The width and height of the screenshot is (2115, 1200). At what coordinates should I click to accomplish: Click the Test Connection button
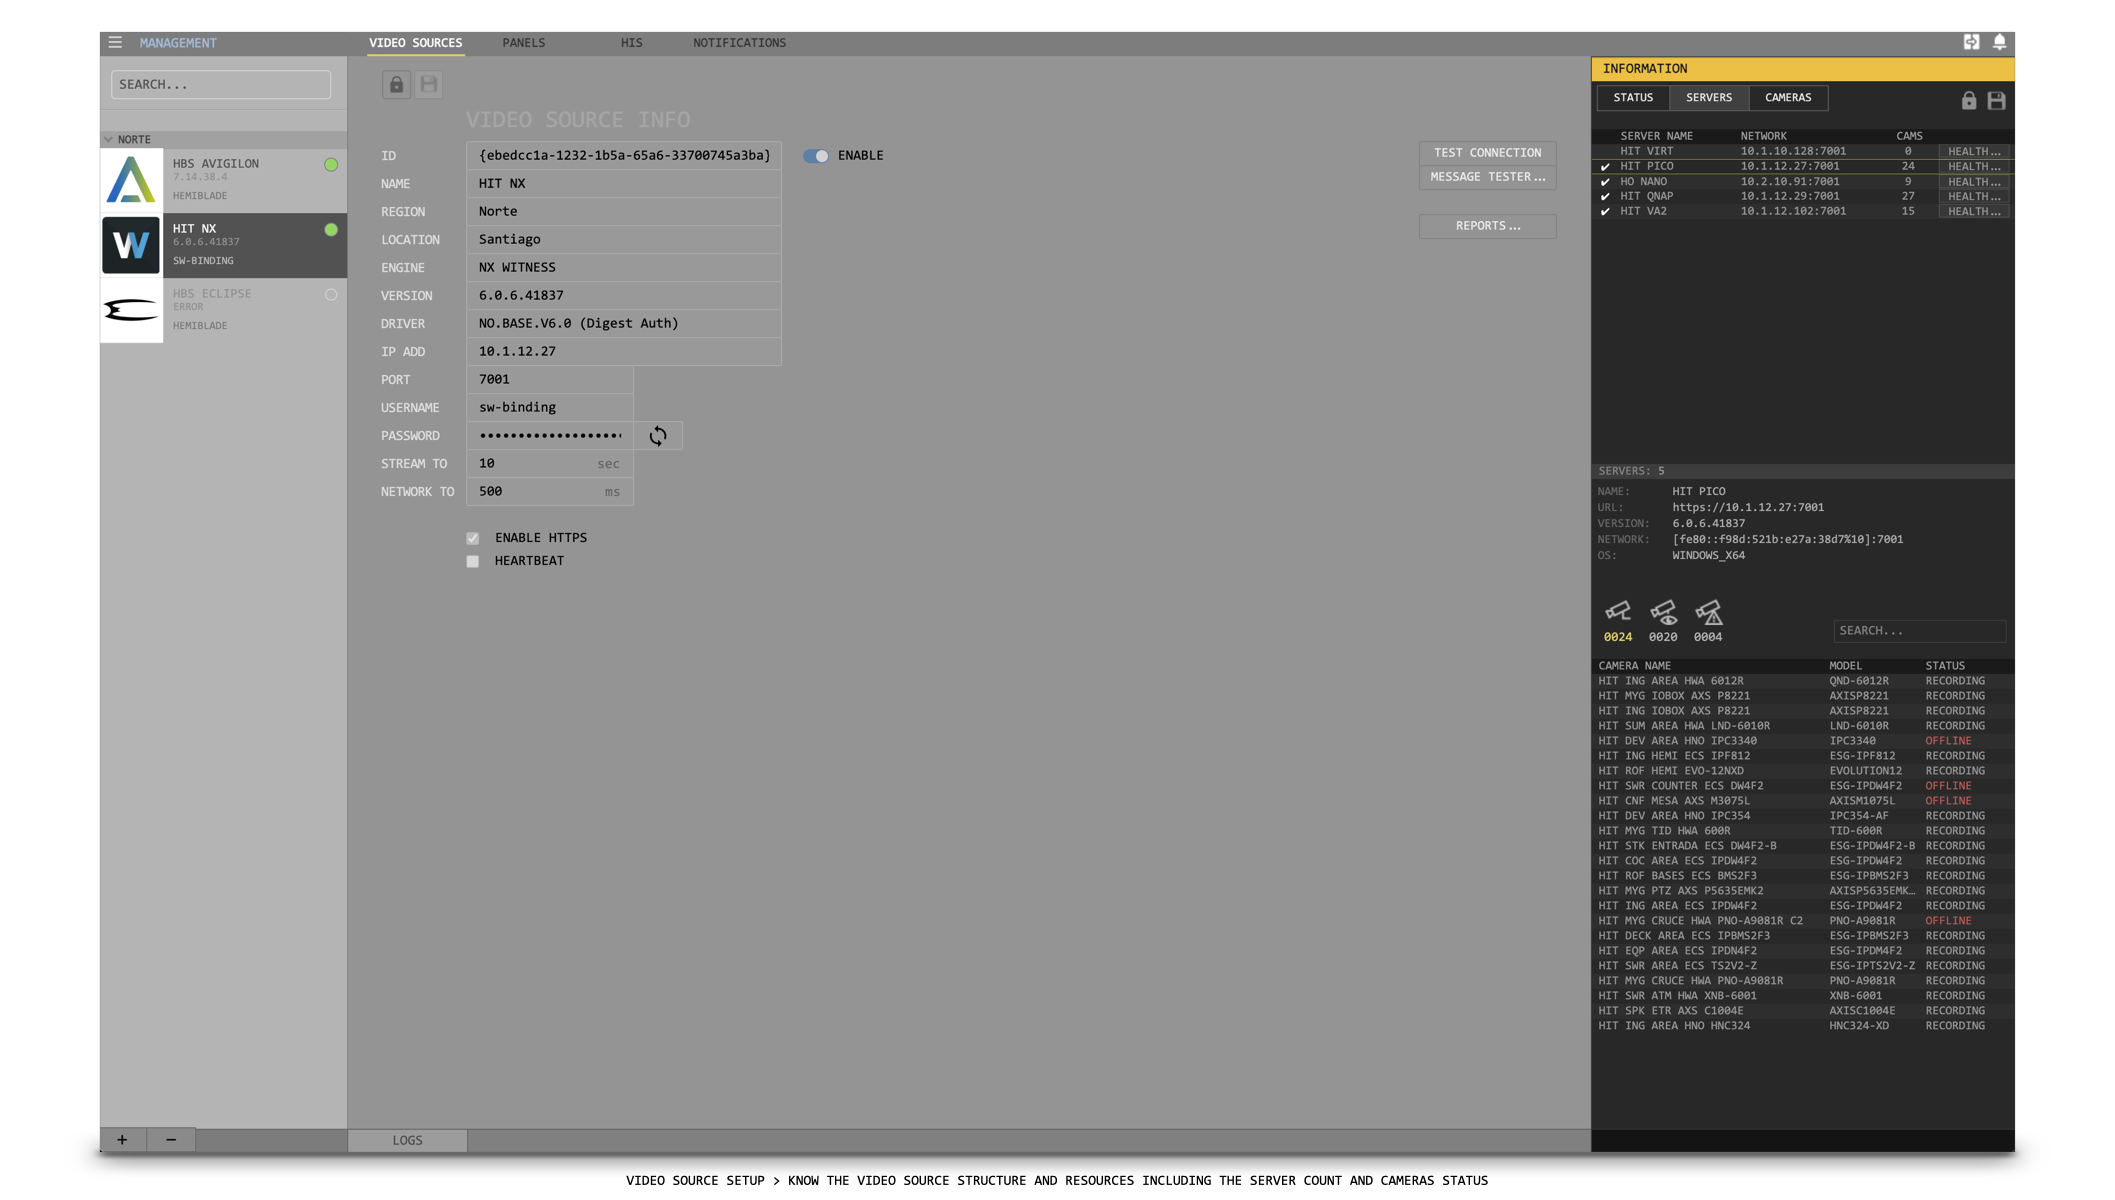tap(1487, 152)
